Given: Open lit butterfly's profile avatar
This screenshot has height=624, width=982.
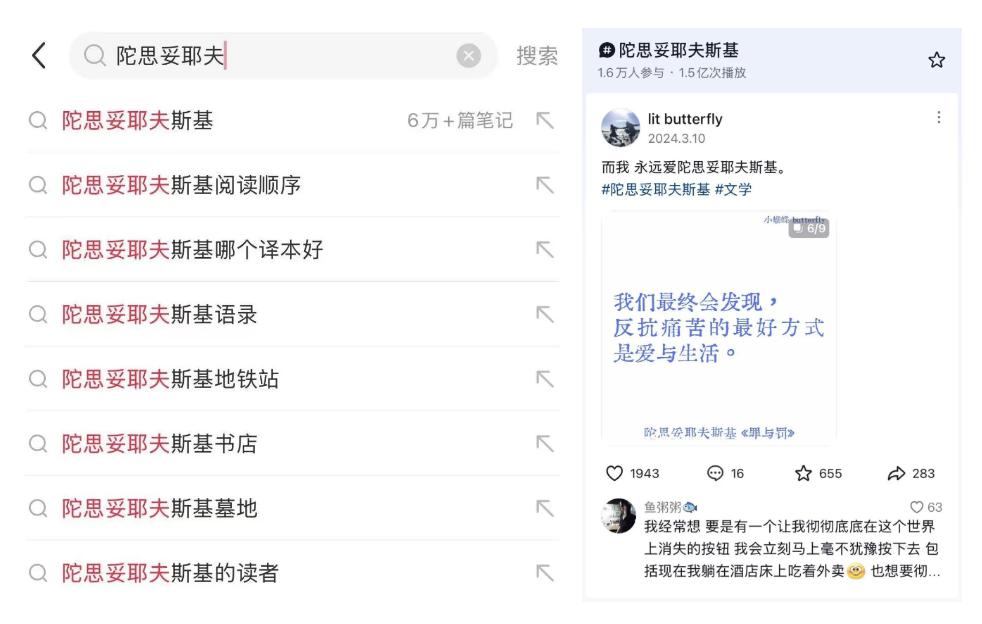Looking at the screenshot, I should click(x=620, y=128).
